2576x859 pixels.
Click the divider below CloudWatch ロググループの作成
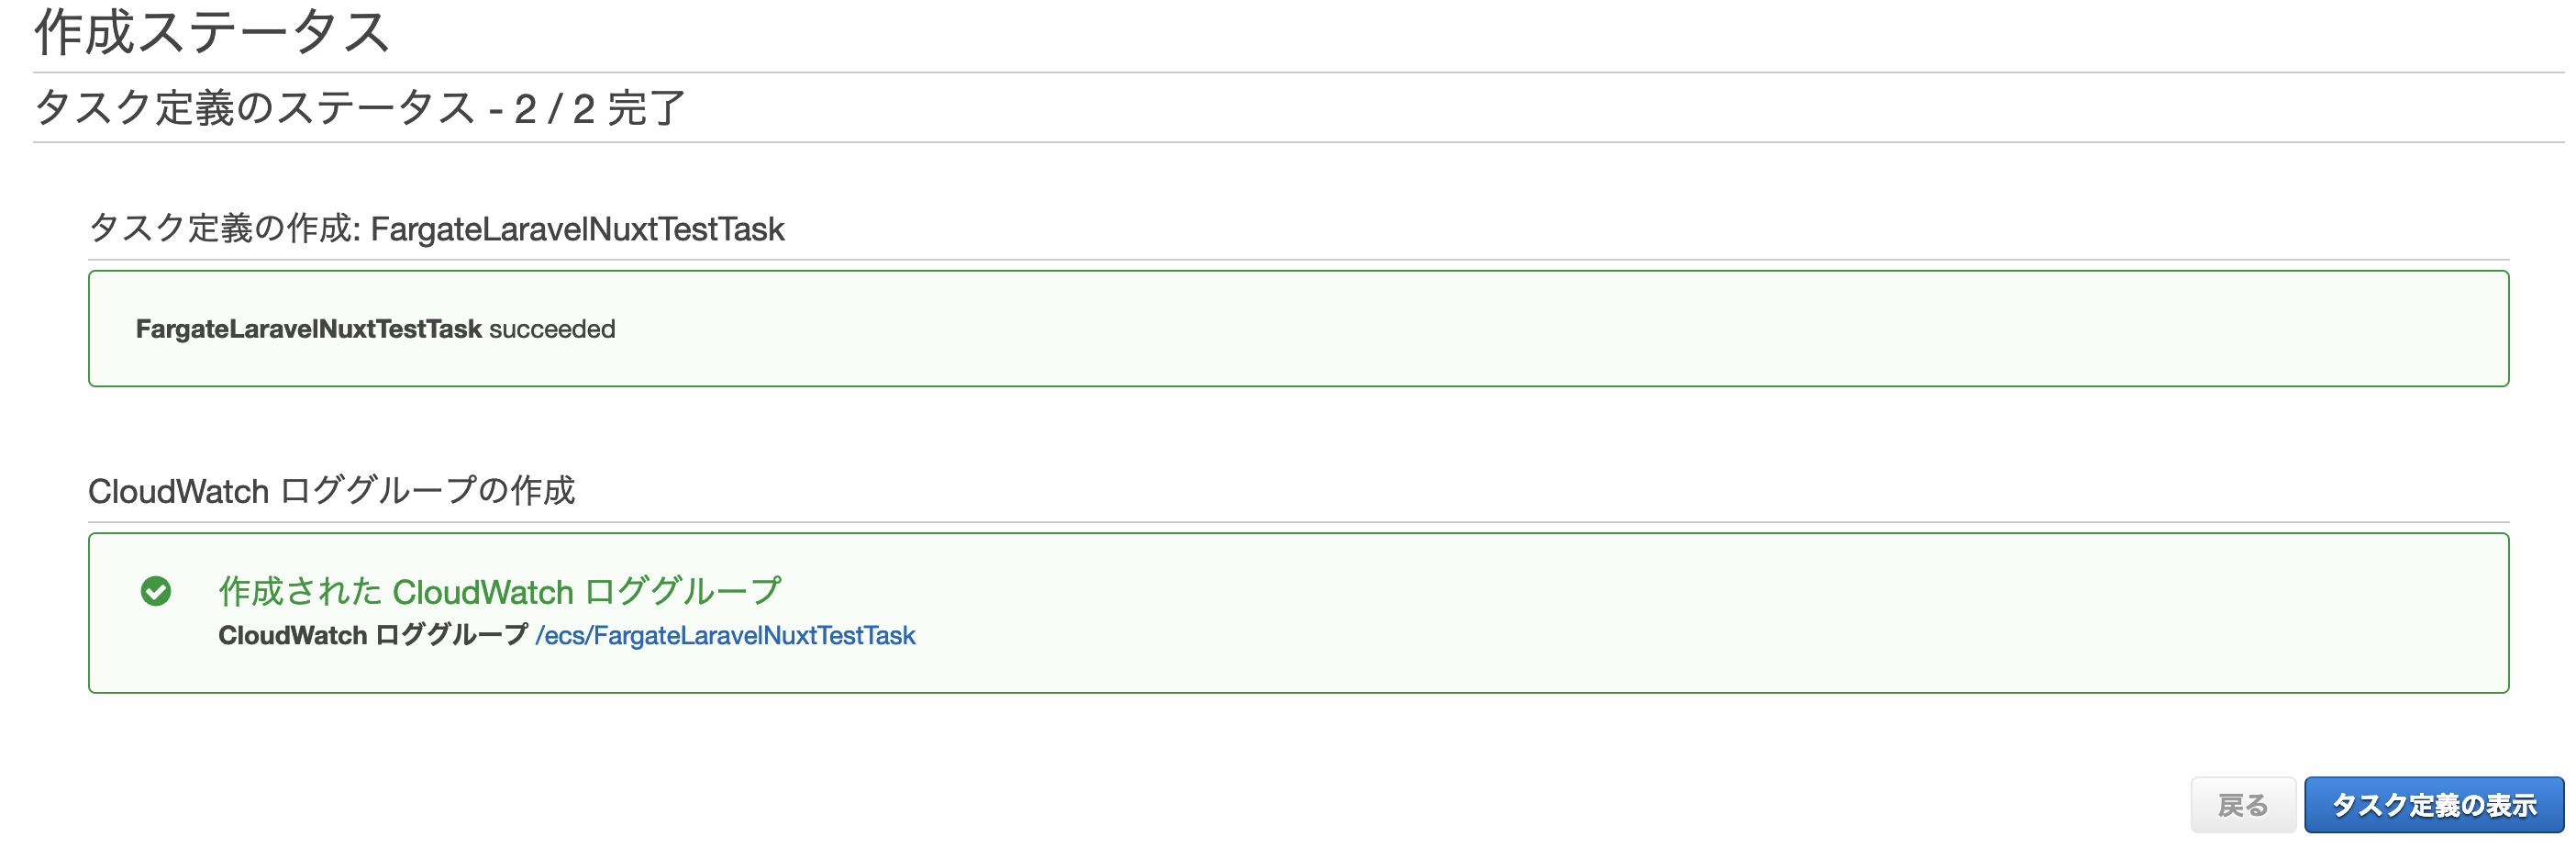pyautogui.click(x=1298, y=522)
